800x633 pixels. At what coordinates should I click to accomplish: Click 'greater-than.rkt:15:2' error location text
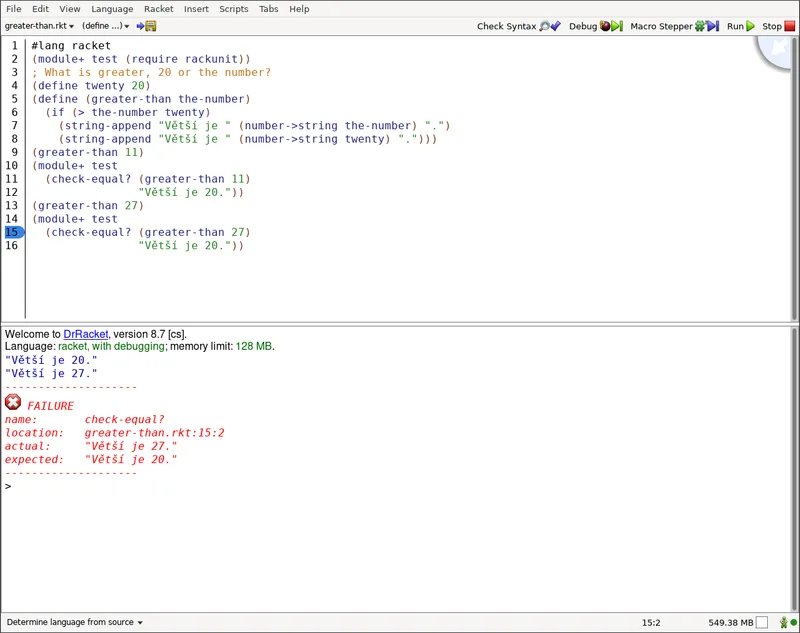[x=154, y=433]
